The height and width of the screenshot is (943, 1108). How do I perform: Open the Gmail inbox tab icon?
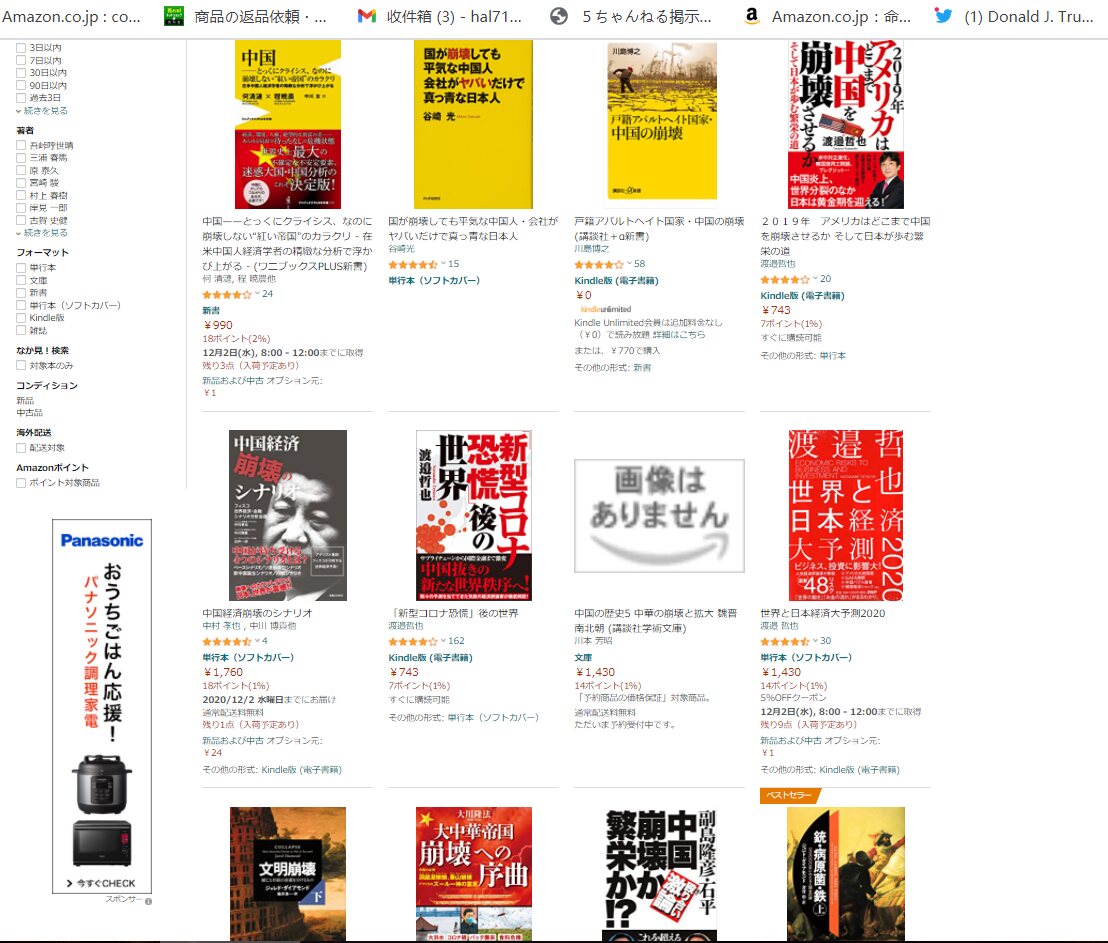pyautogui.click(x=367, y=16)
